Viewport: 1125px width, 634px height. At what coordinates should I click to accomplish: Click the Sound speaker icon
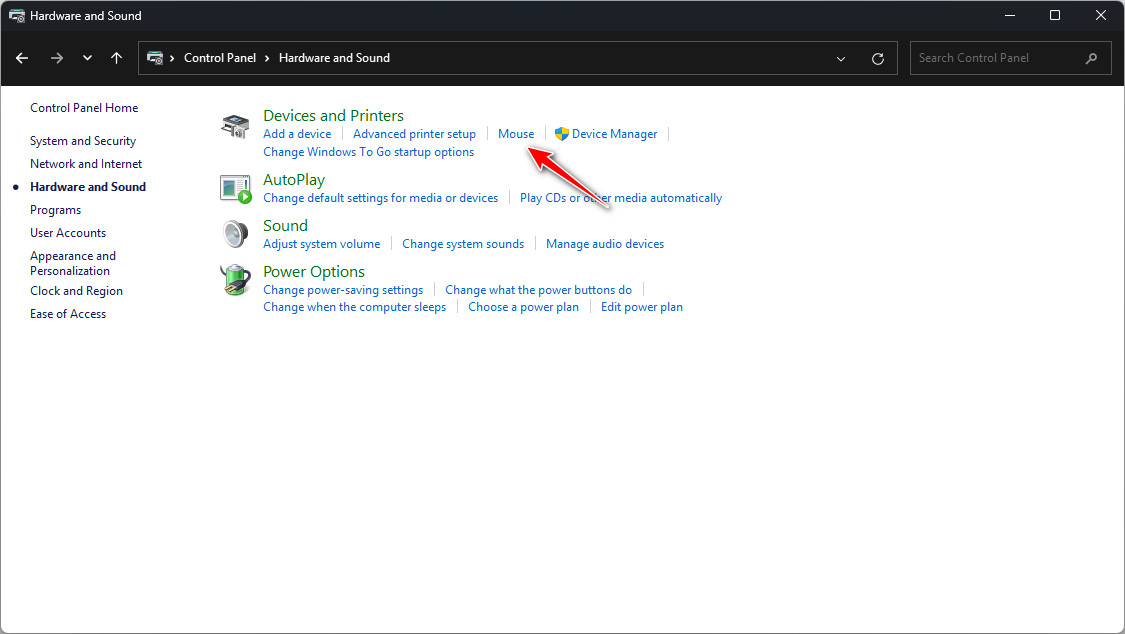point(234,234)
